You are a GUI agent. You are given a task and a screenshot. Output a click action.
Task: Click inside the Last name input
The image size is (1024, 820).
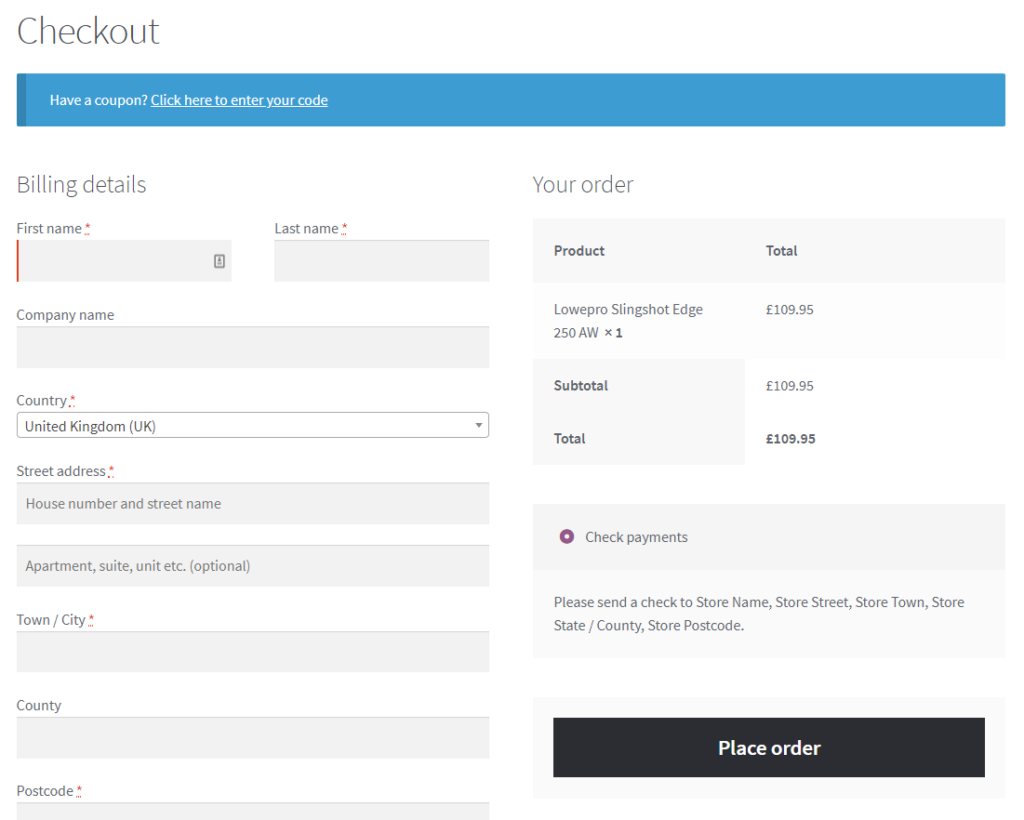381,260
